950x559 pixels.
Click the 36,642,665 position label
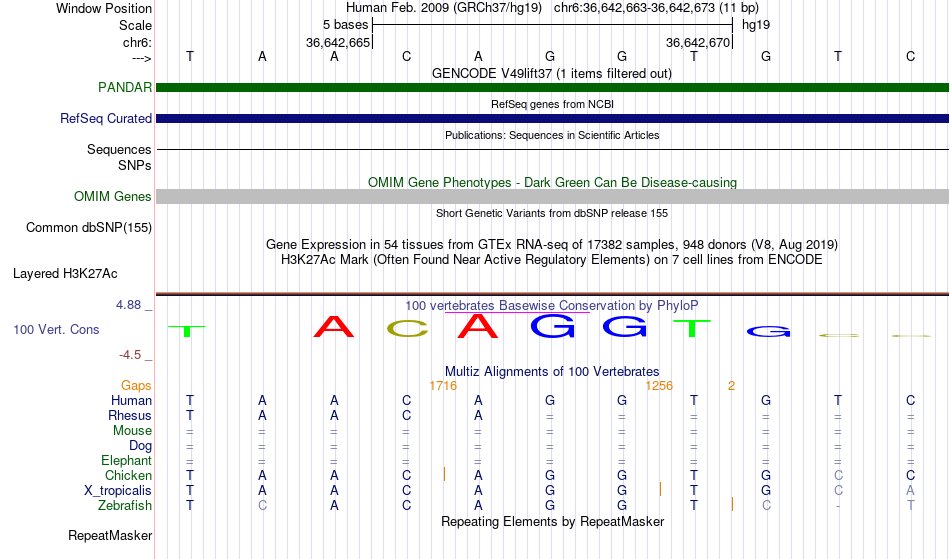click(x=338, y=42)
